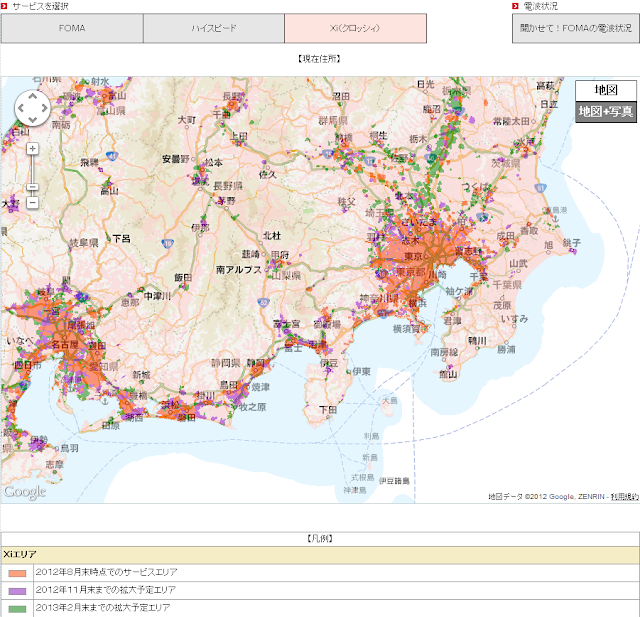Click the 横須賀 city label

tap(406, 329)
